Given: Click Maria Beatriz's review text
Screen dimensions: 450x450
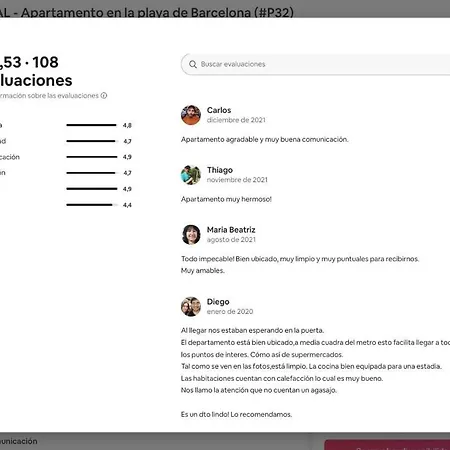Looking at the screenshot, I should [300, 265].
